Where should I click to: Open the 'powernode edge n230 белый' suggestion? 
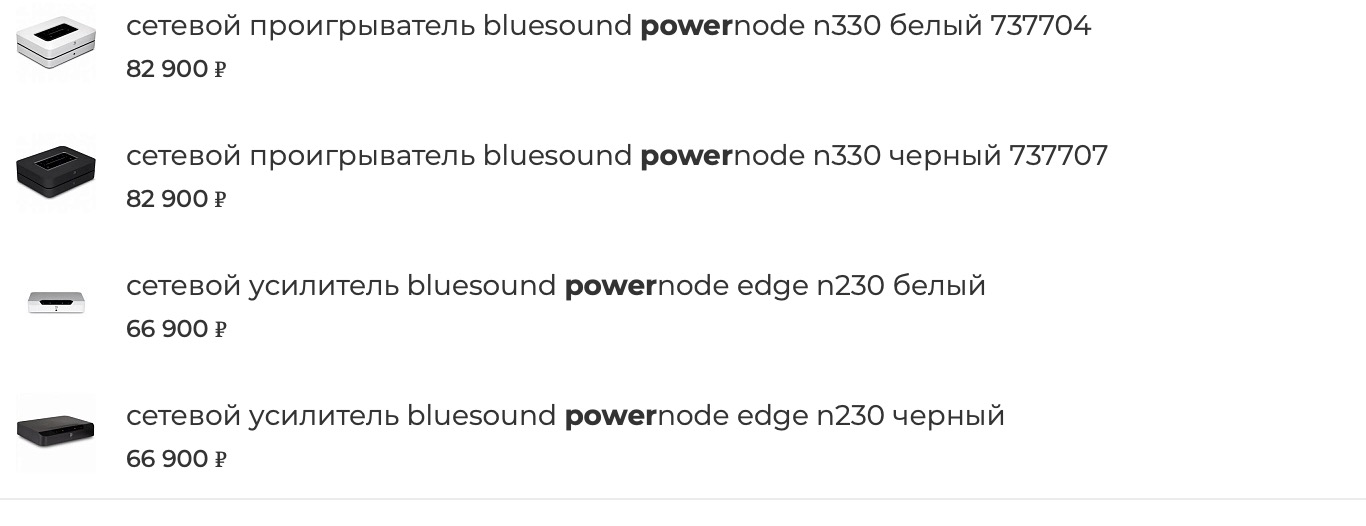(555, 286)
